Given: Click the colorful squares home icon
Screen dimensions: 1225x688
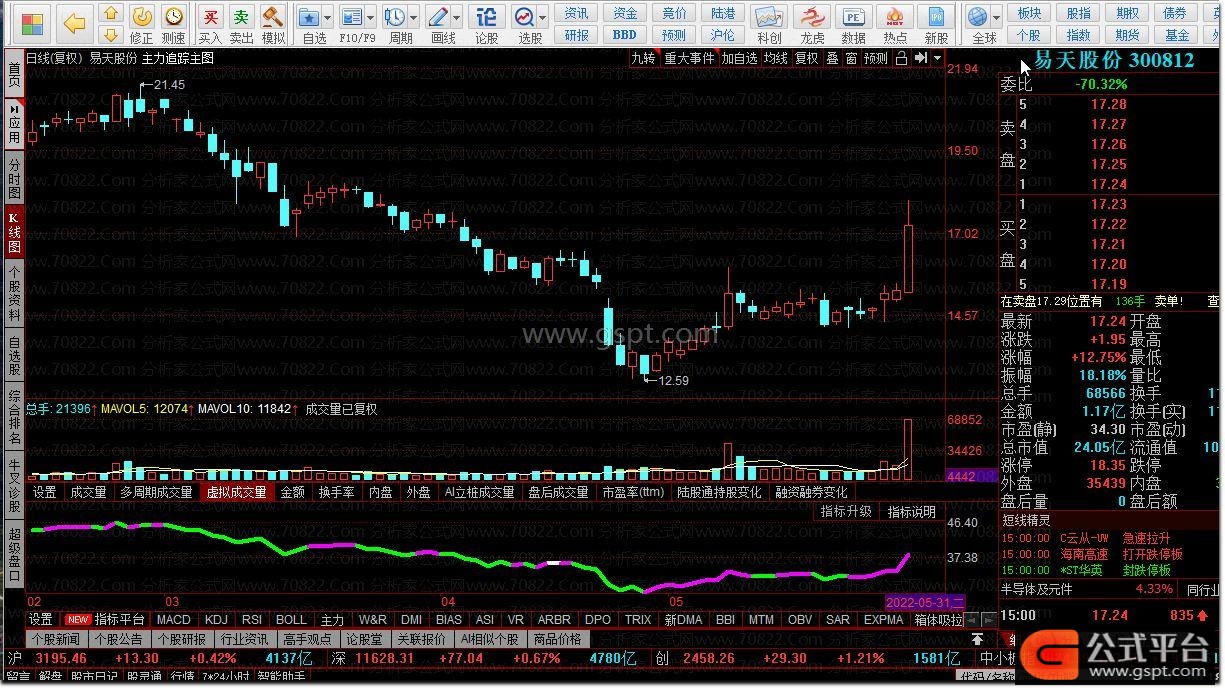Looking at the screenshot, I should [33, 23].
